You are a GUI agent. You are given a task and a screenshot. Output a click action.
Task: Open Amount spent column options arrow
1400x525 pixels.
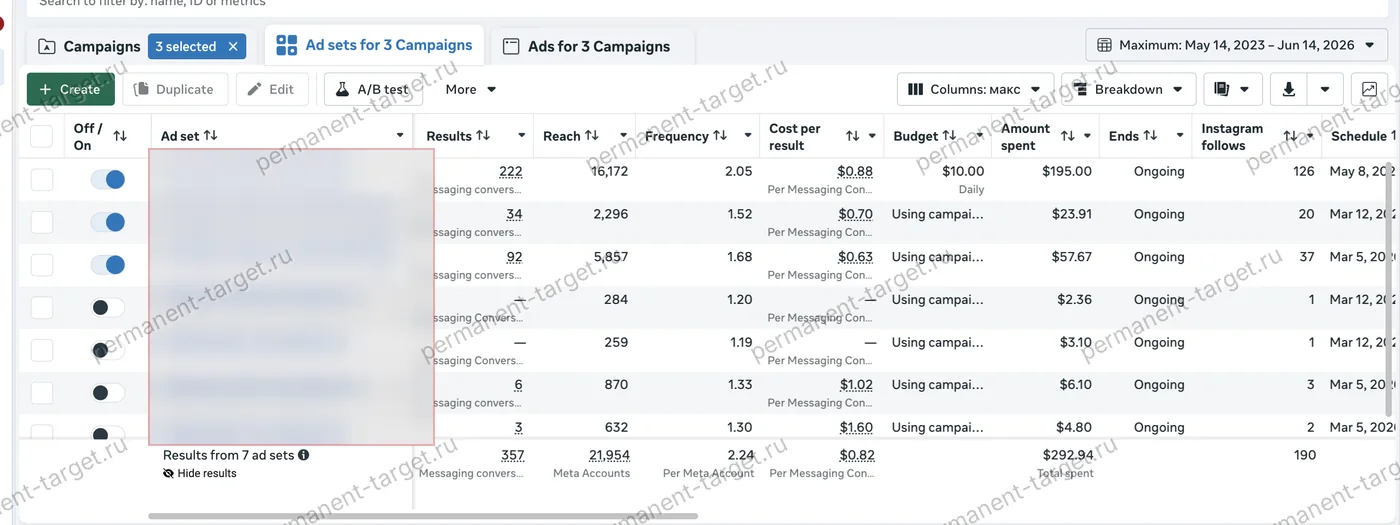point(1087,136)
